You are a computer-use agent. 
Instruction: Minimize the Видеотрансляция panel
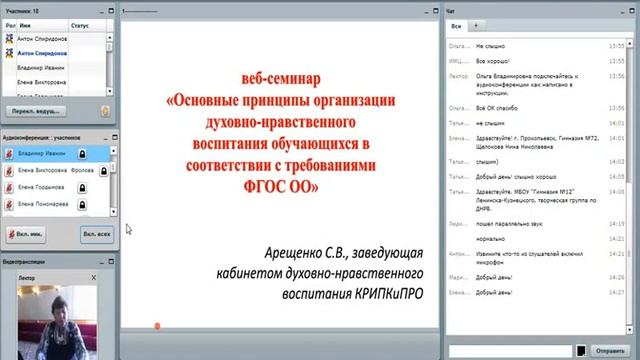point(102,262)
